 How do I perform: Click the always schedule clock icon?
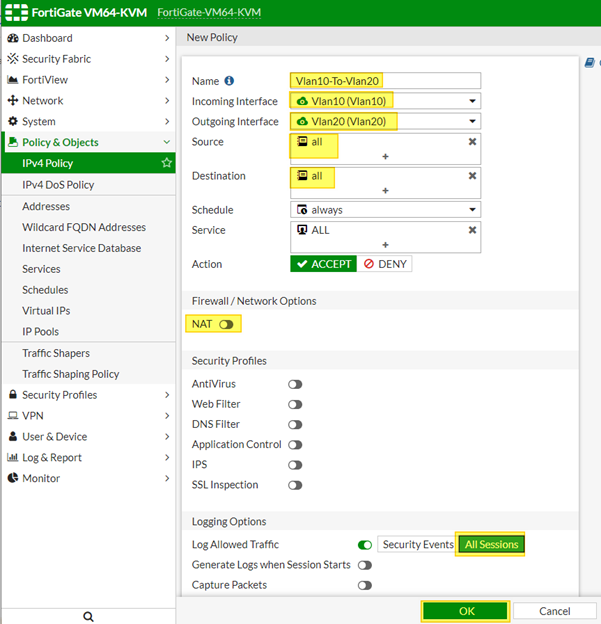pyautogui.click(x=302, y=210)
